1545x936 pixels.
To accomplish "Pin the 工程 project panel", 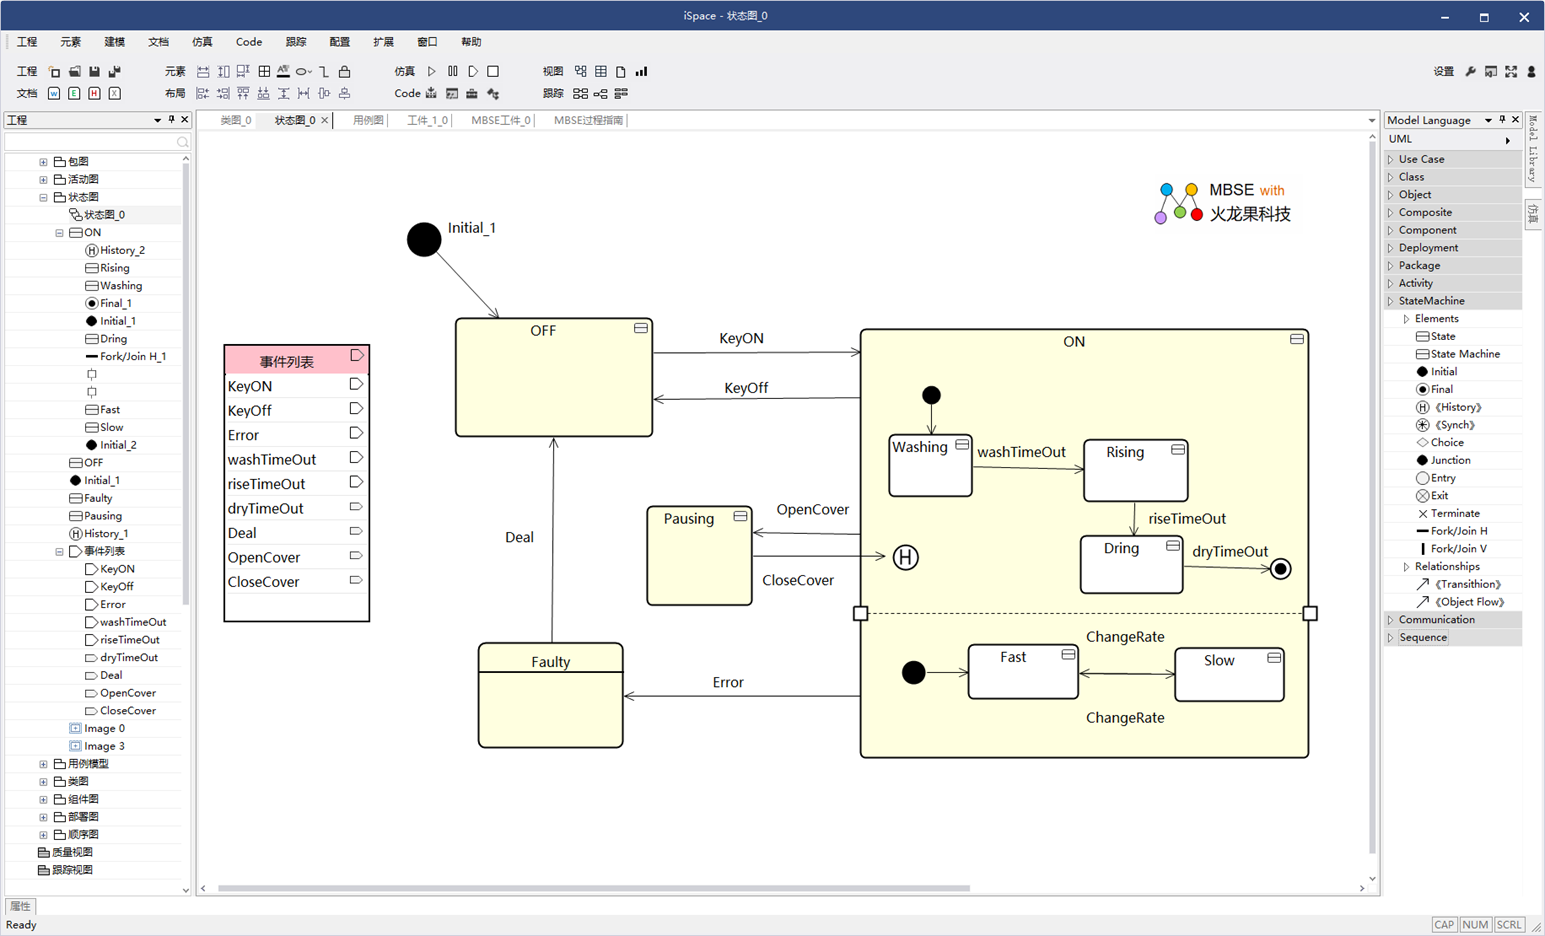I will [171, 120].
